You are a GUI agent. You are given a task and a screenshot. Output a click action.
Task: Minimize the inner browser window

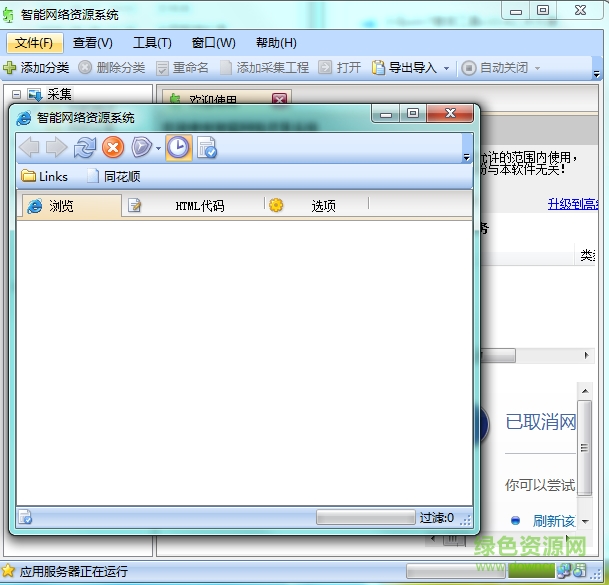[386, 114]
